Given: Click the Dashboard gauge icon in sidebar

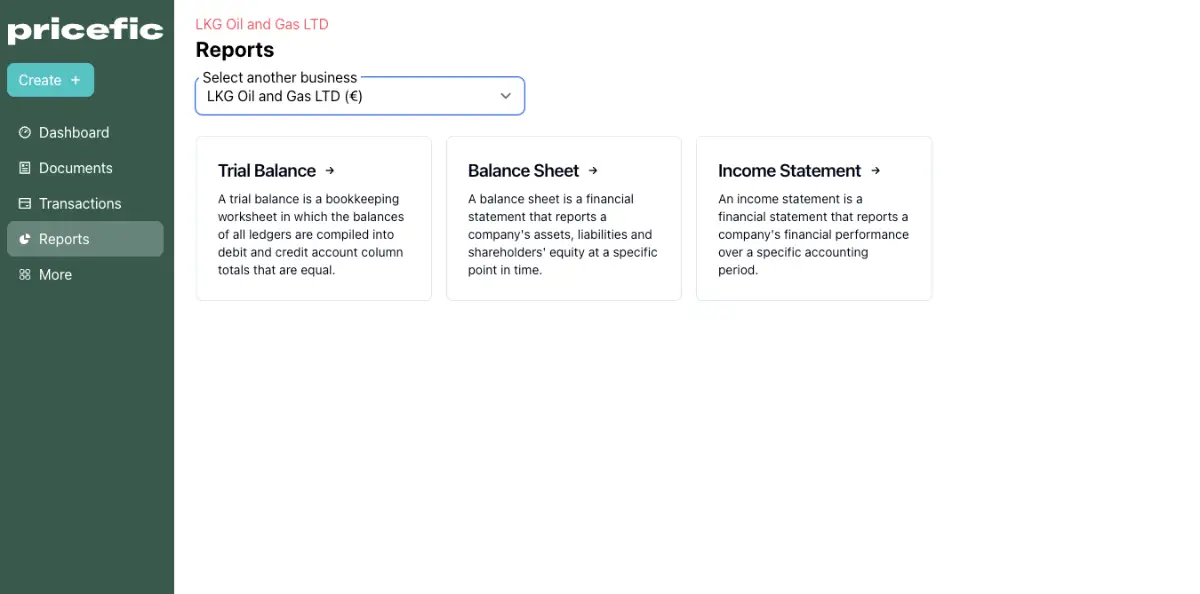Looking at the screenshot, I should pos(25,132).
